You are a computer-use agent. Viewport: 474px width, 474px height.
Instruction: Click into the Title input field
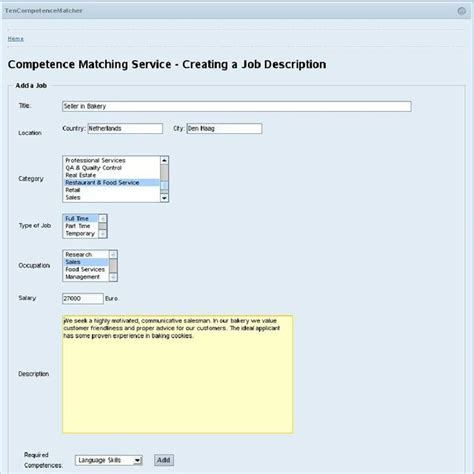click(x=237, y=106)
